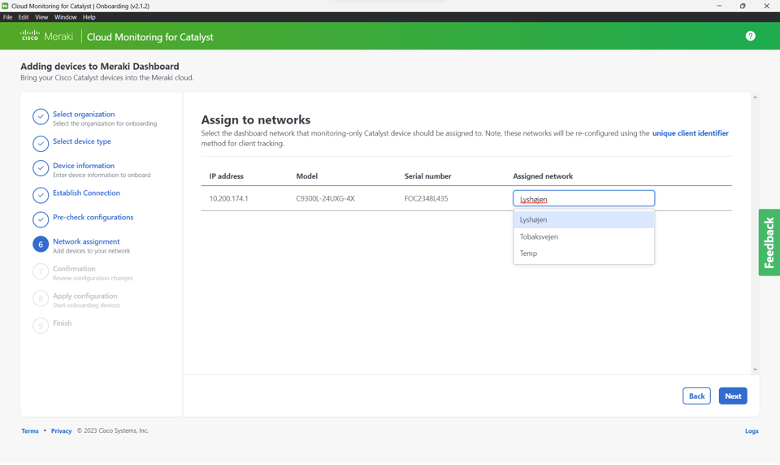
Task: Click the Device information checkmark icon
Action: [x=40, y=168]
